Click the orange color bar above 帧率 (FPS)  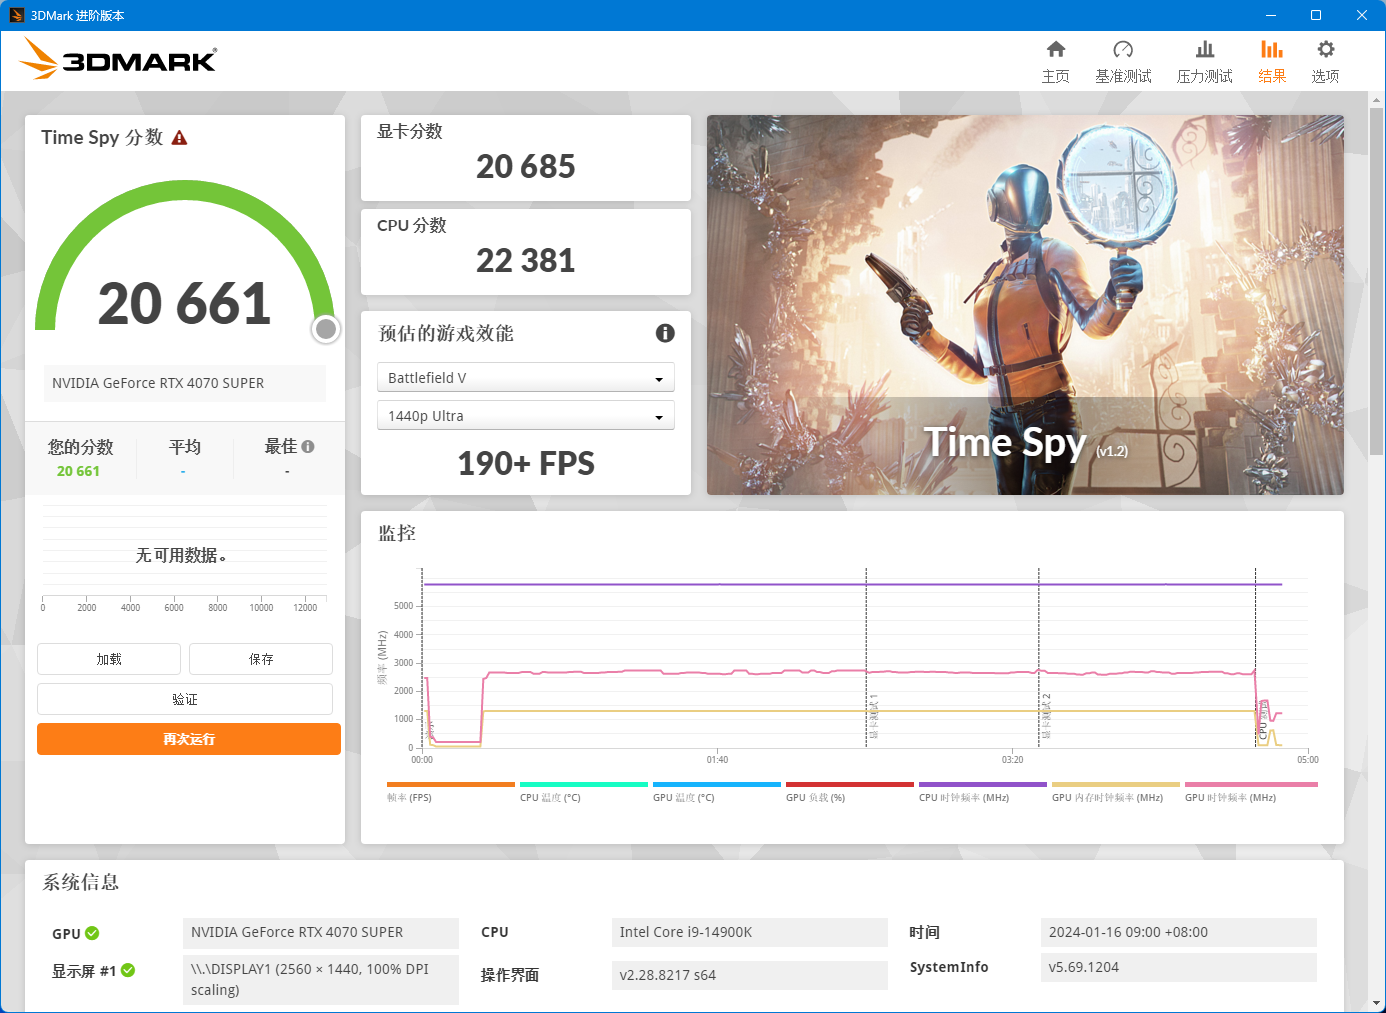tap(451, 784)
